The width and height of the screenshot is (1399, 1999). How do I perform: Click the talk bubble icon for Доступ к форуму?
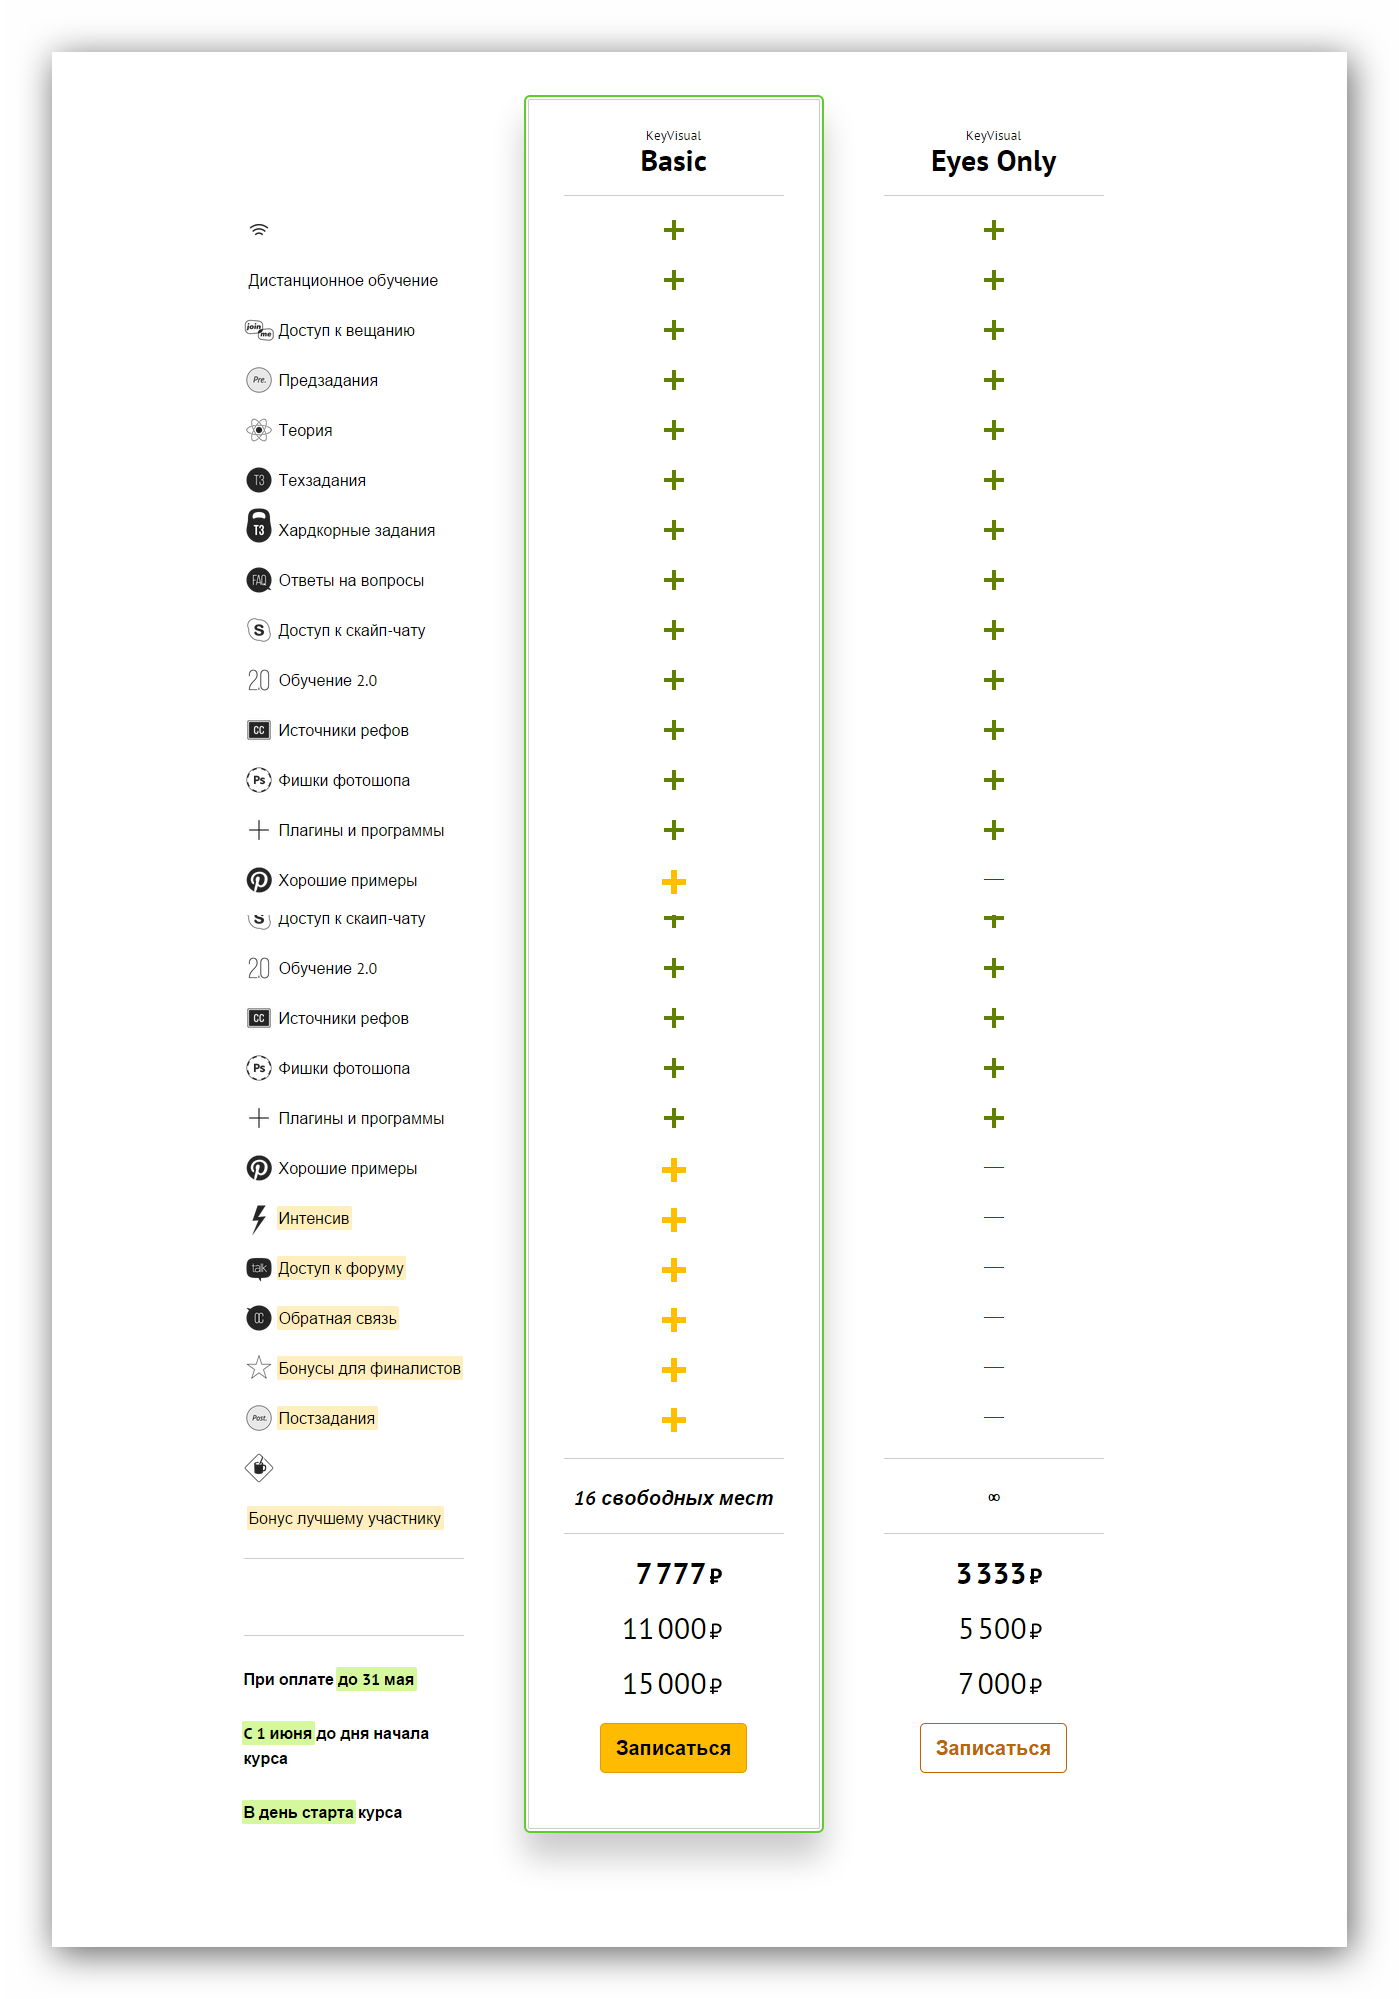[259, 1268]
